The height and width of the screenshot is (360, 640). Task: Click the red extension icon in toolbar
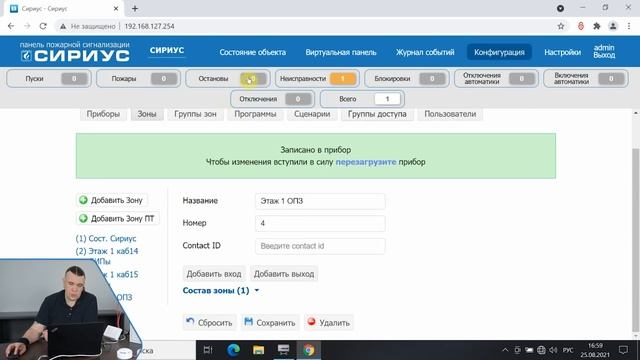581,26
